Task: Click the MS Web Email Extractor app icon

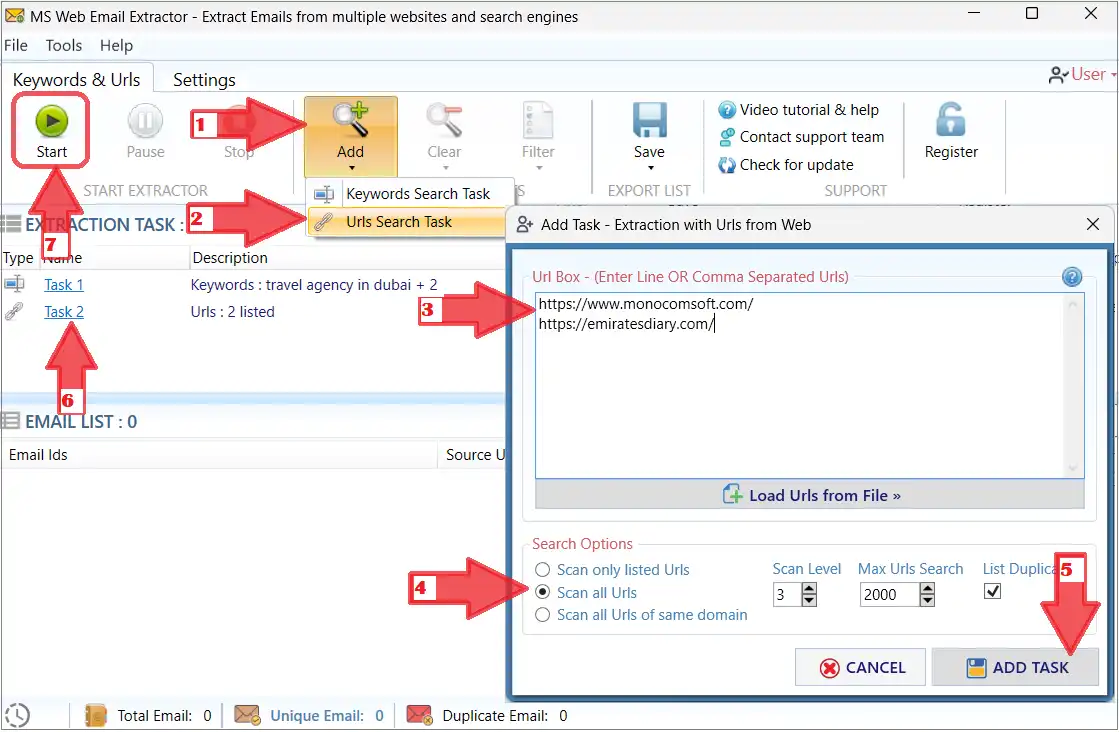Action: [14, 15]
